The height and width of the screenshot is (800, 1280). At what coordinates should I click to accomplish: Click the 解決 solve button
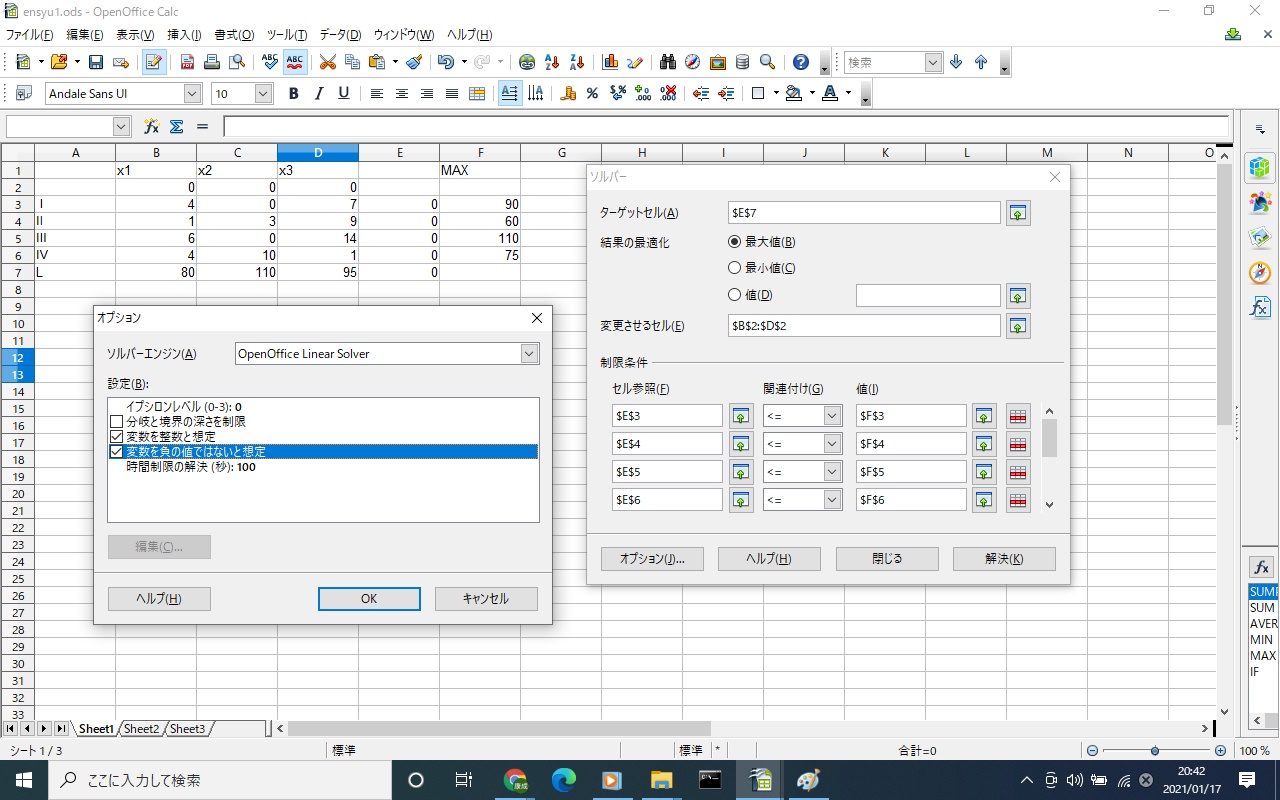point(1004,559)
